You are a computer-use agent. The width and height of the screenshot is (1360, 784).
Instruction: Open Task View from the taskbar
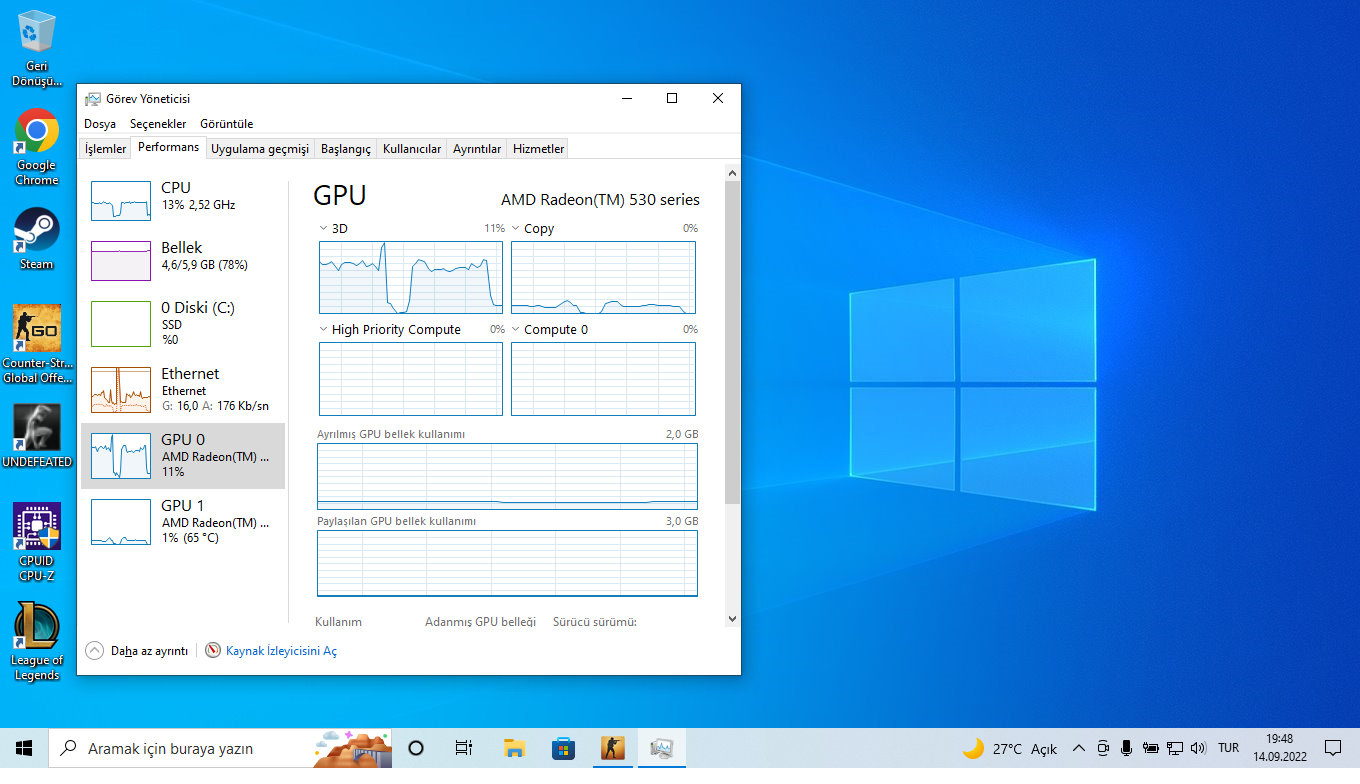click(464, 748)
